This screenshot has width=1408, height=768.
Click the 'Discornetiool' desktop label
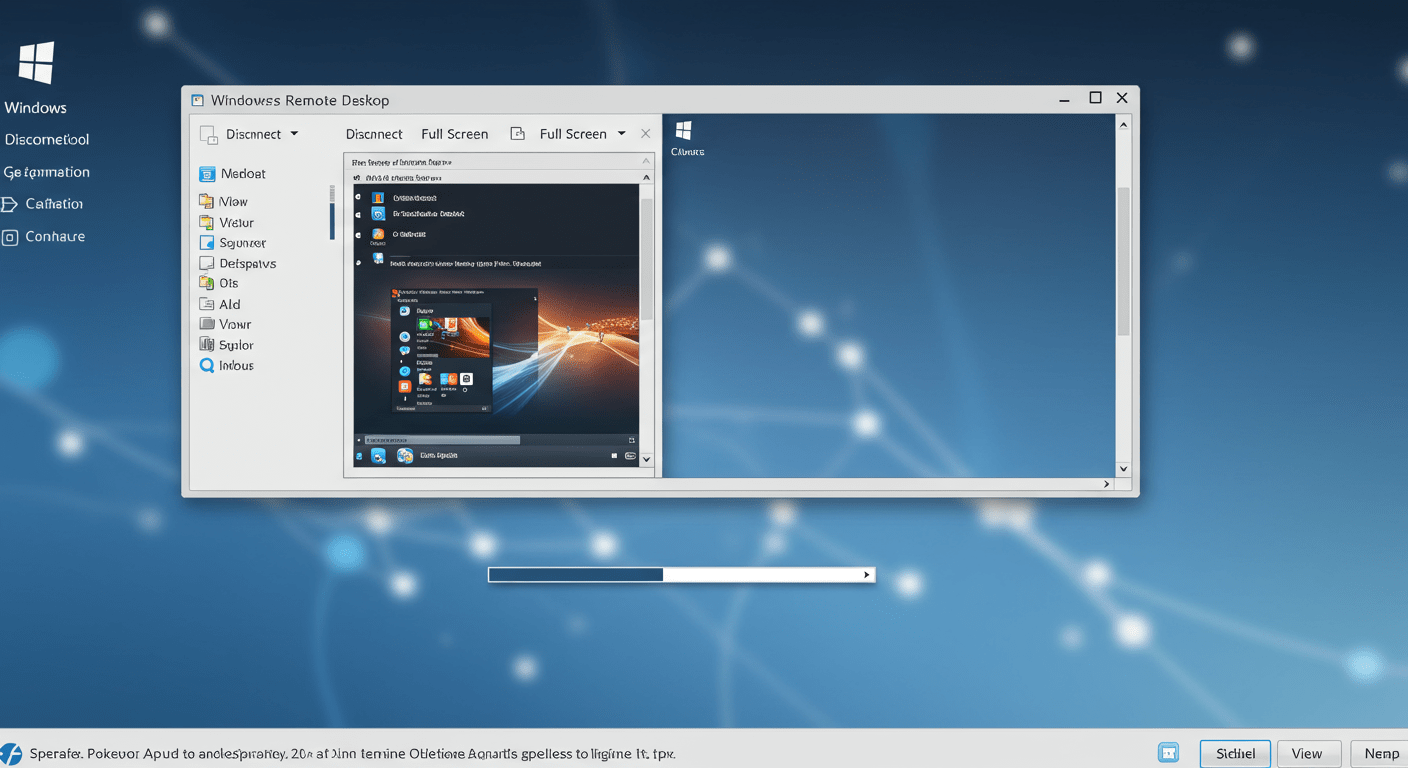click(47, 140)
